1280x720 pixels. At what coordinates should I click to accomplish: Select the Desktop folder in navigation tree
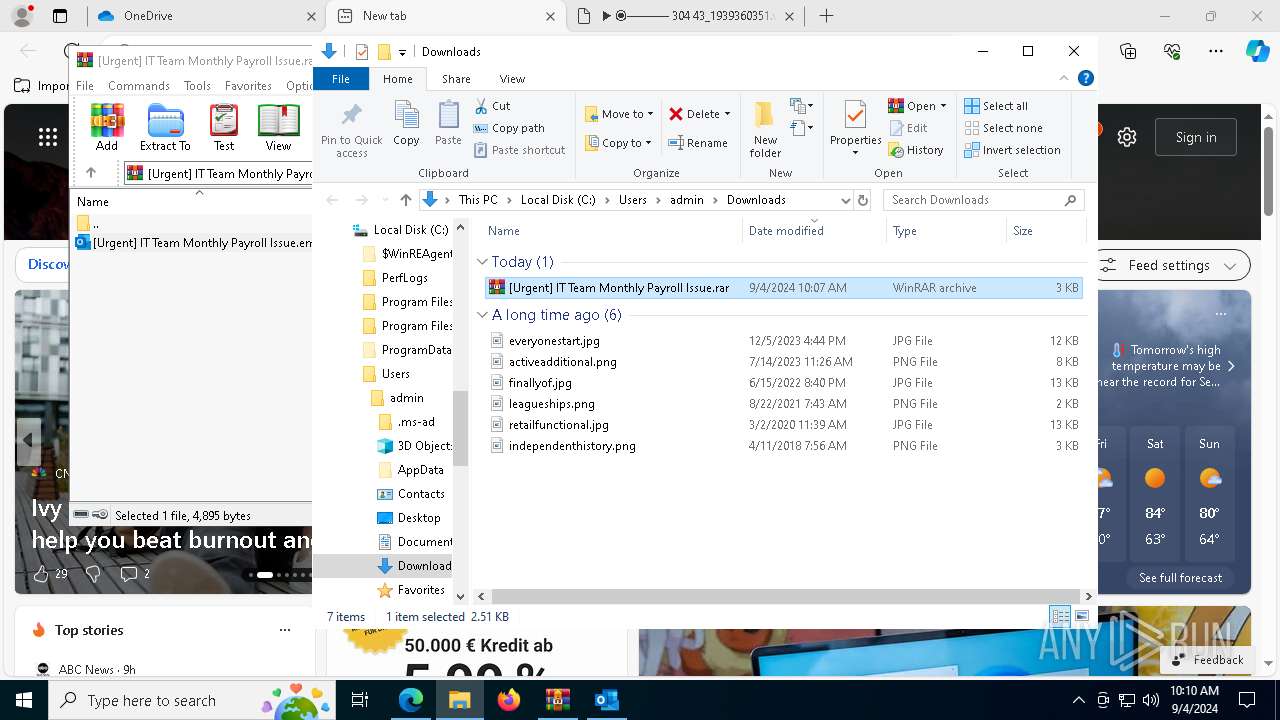[418, 518]
